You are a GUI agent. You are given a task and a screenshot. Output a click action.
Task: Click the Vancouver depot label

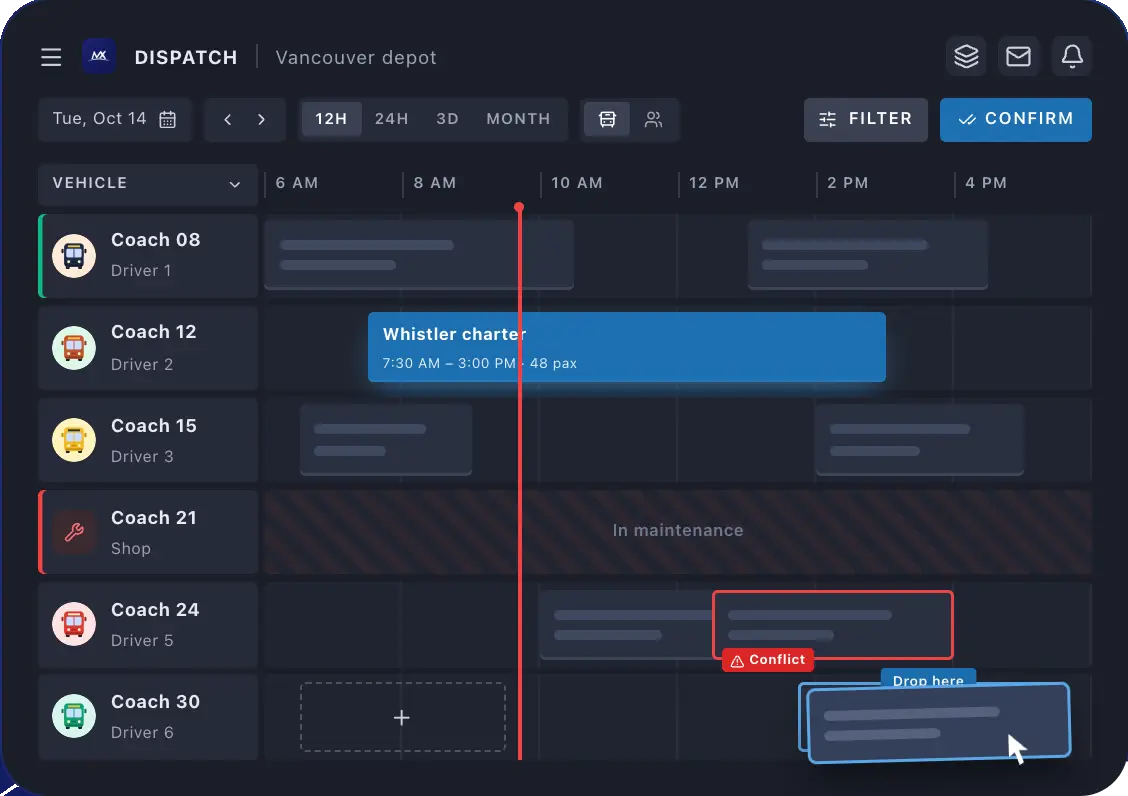click(356, 58)
